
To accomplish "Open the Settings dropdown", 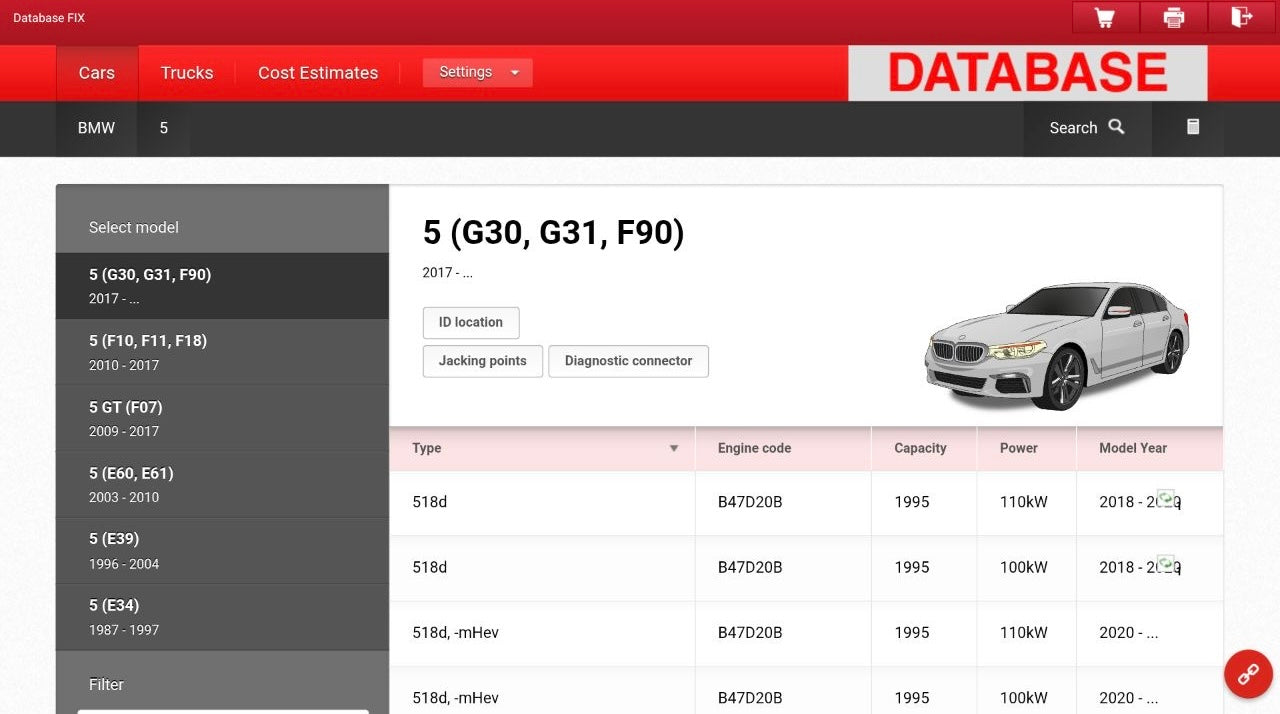I will 477,72.
